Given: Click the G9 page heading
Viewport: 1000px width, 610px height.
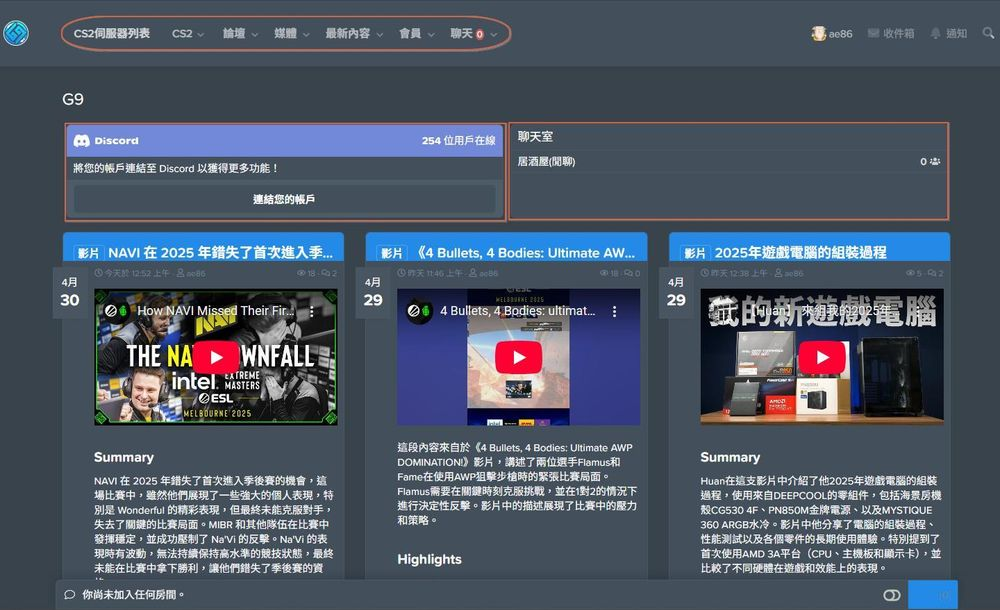Looking at the screenshot, I should [73, 99].
